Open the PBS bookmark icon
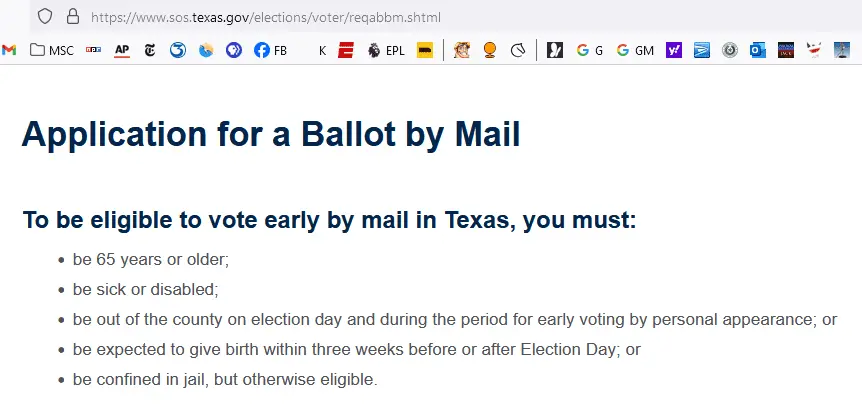Image resolution: width=862 pixels, height=407 pixels. [x=234, y=49]
